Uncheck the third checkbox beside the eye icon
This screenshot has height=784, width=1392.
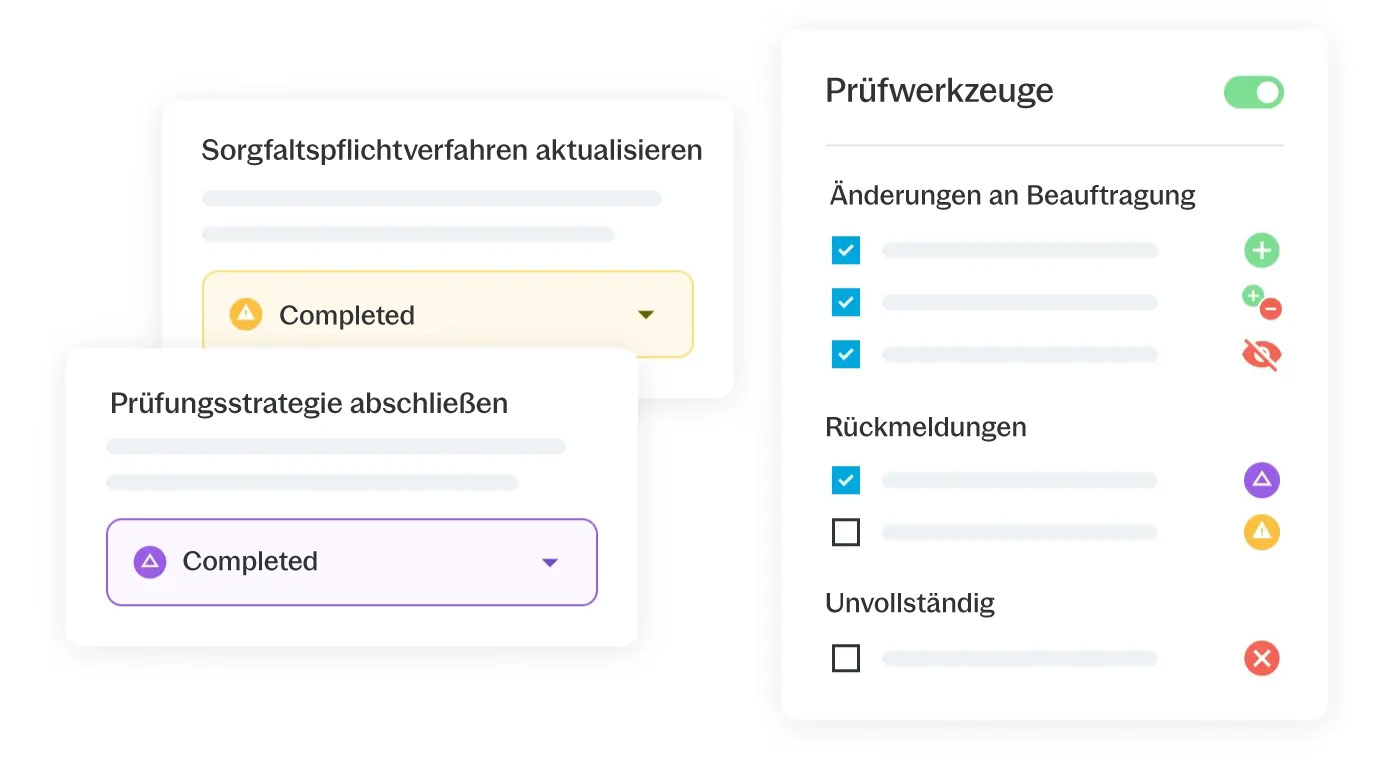coord(846,354)
